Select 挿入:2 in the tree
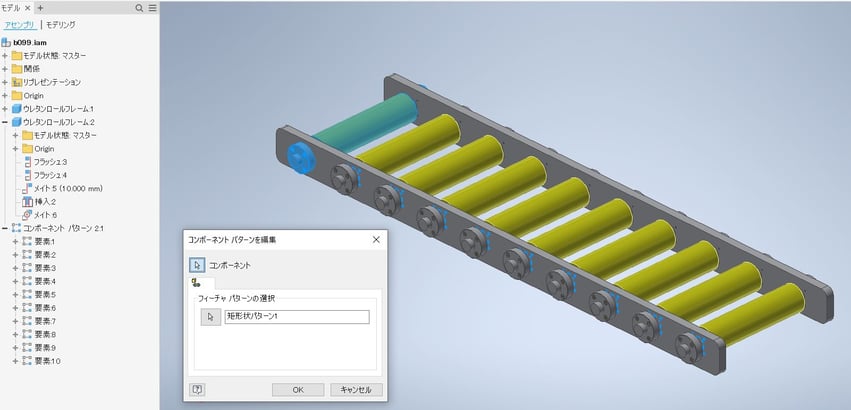The height and width of the screenshot is (410, 851). (x=46, y=201)
